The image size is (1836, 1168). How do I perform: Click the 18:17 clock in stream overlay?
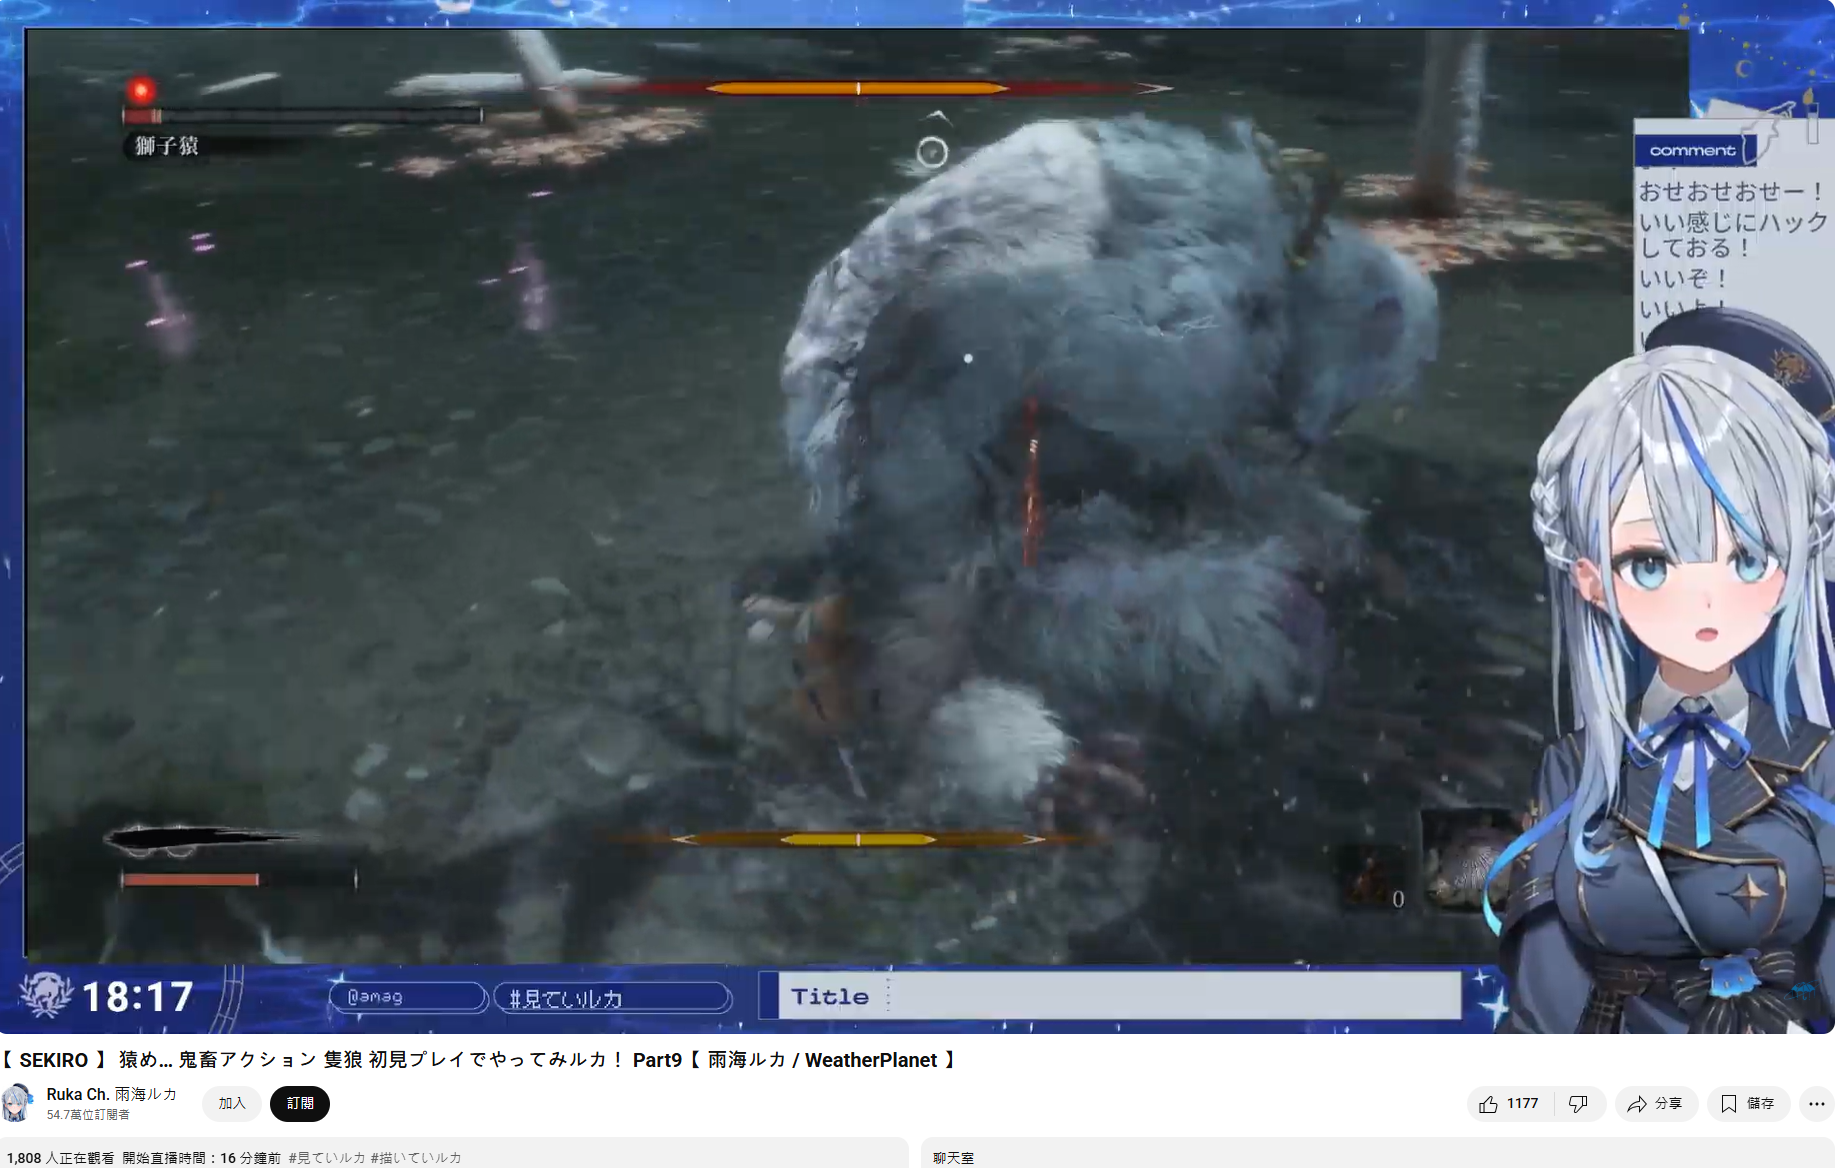pos(137,997)
